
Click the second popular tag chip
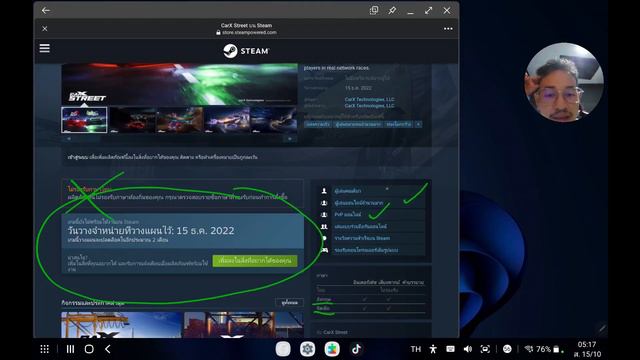[358, 124]
